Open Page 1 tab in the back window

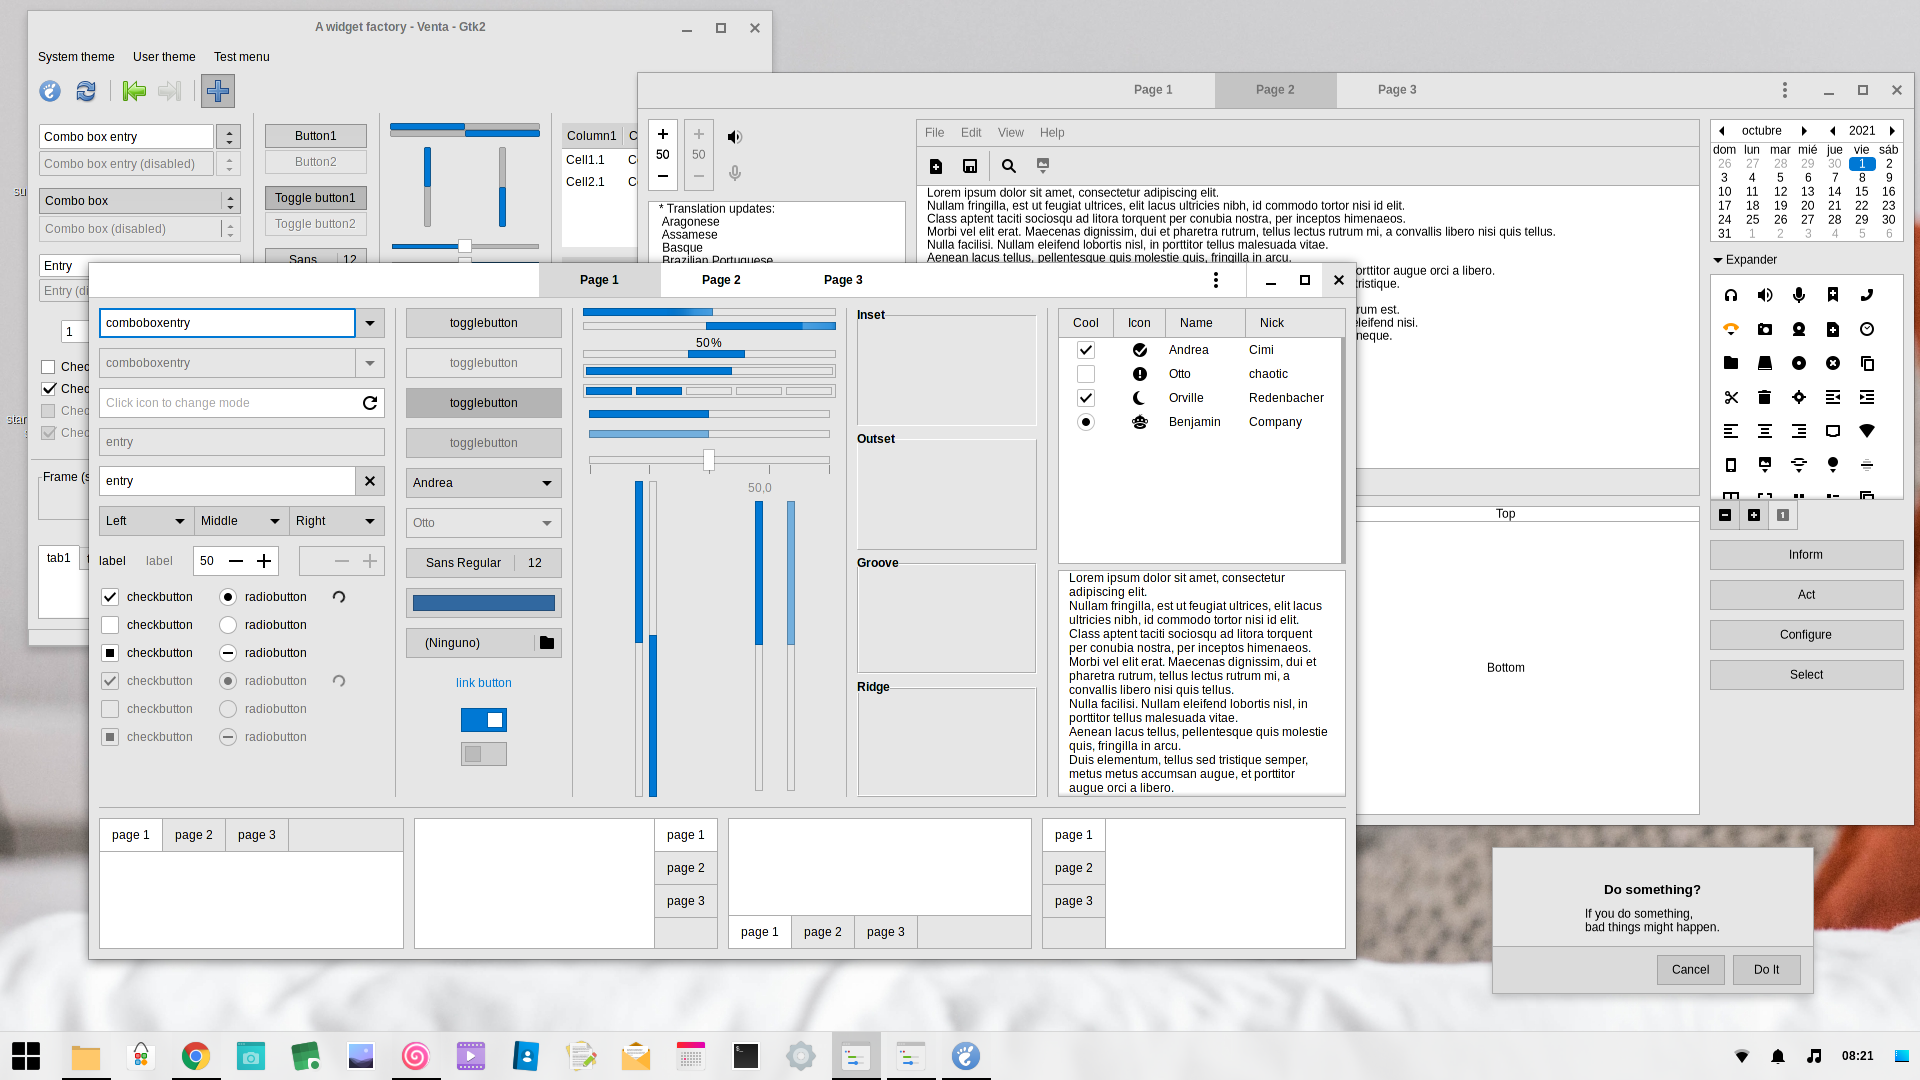1153,90
